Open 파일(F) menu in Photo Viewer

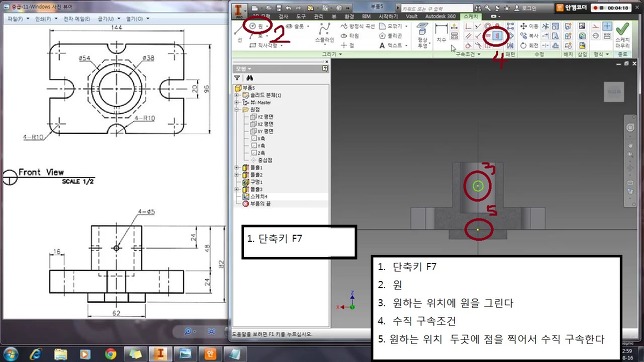coord(18,19)
